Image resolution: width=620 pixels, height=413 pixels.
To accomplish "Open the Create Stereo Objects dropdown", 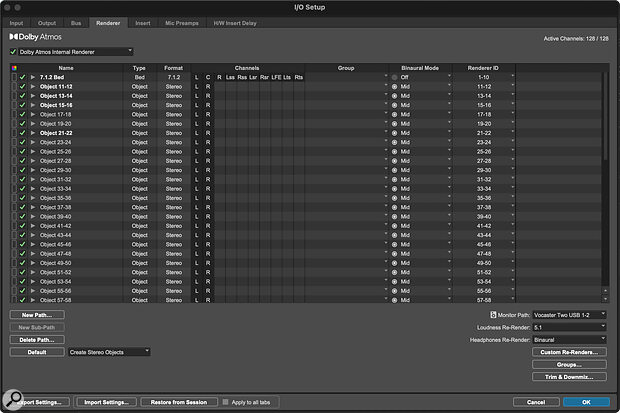I will (109, 352).
